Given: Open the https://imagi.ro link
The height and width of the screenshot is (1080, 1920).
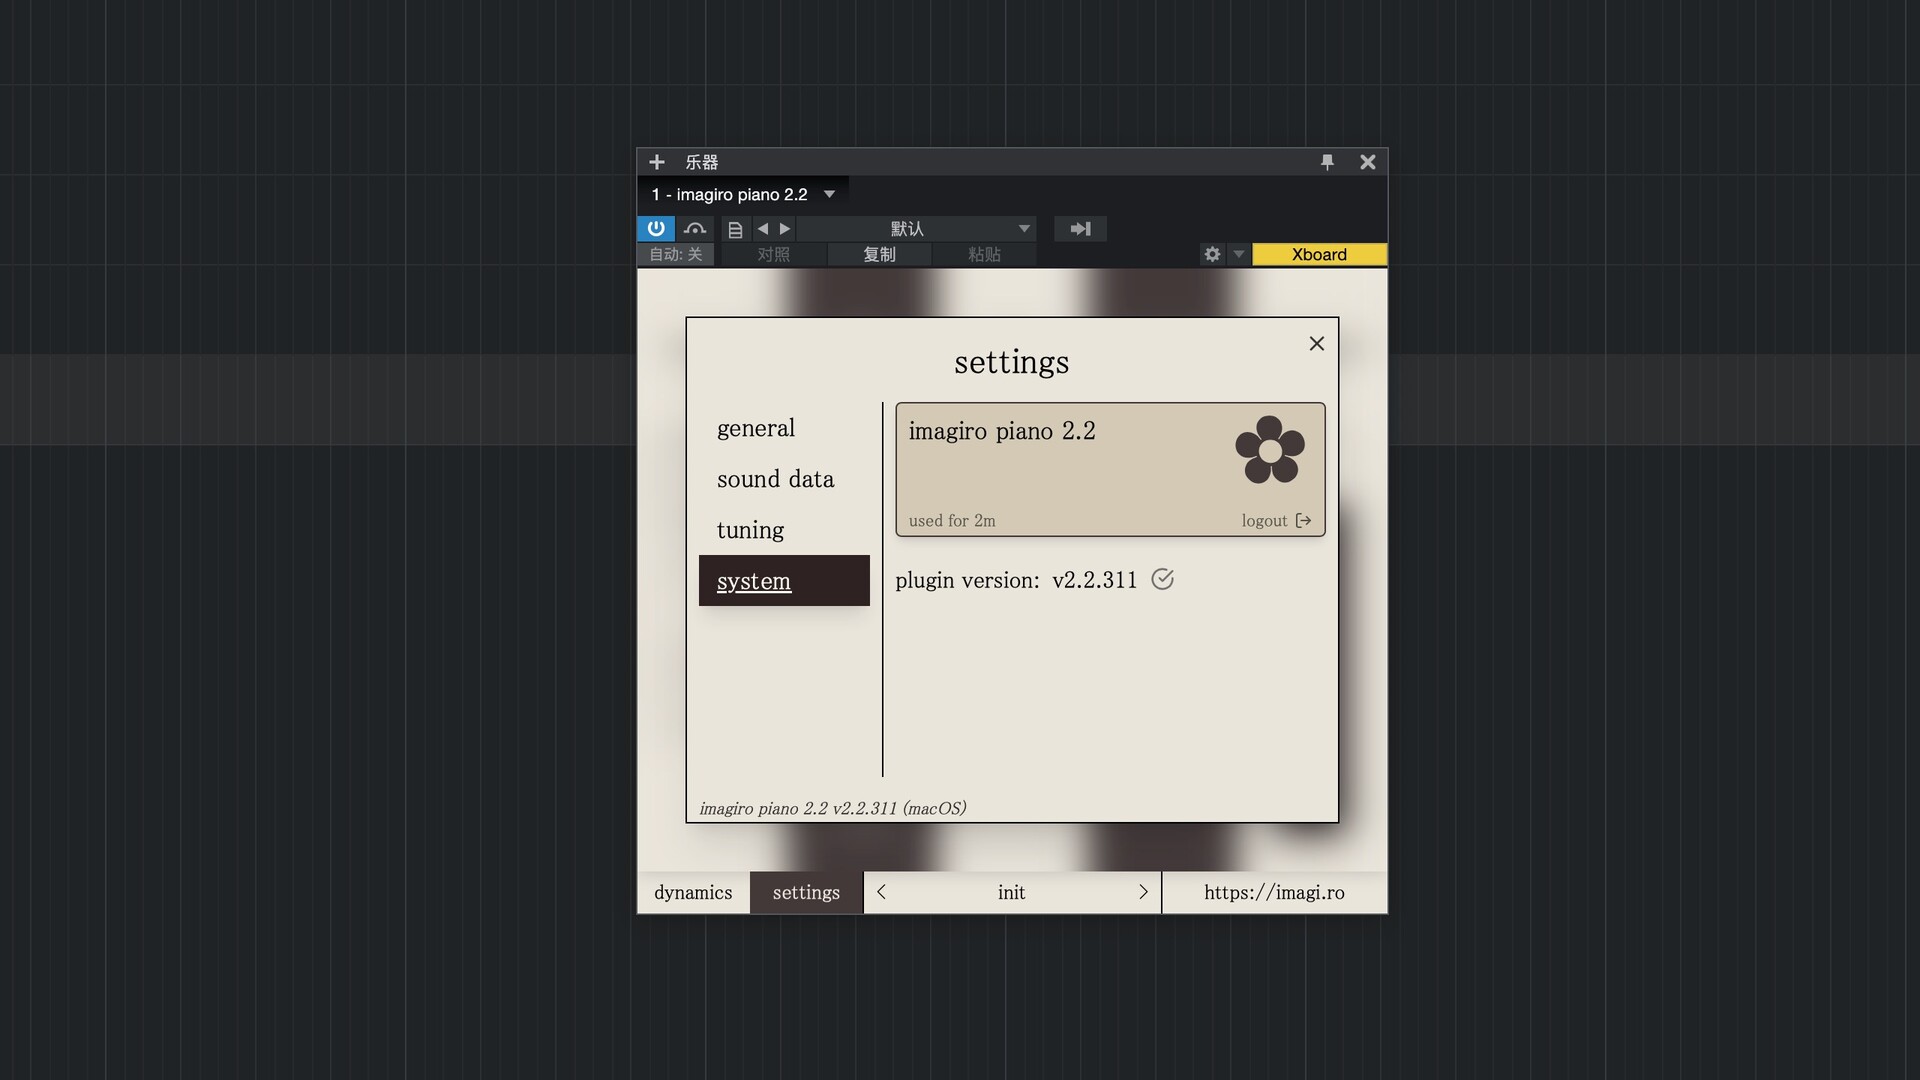Looking at the screenshot, I should coord(1274,892).
